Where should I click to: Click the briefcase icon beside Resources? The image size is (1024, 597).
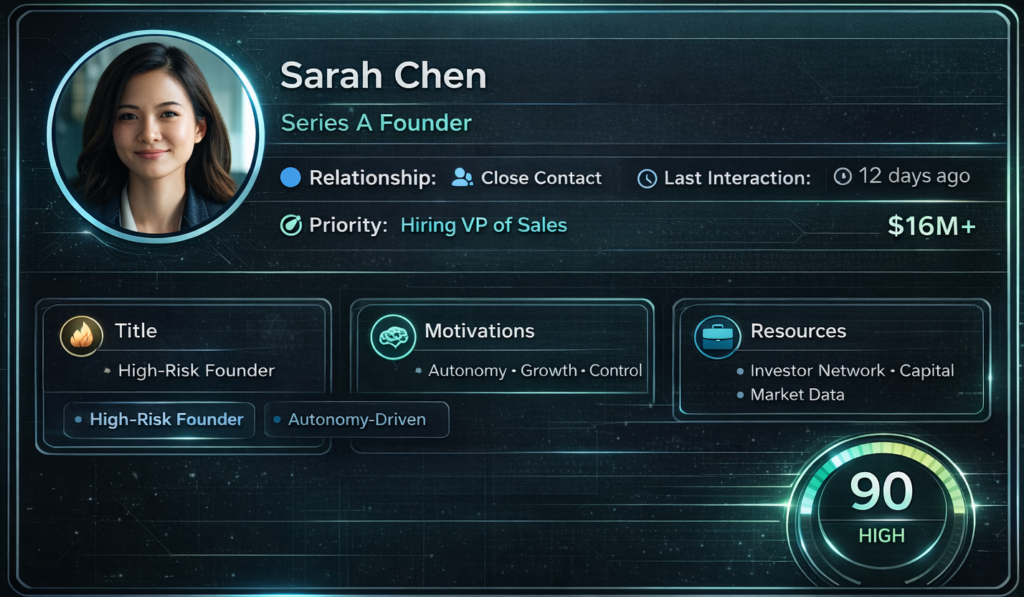pyautogui.click(x=717, y=336)
